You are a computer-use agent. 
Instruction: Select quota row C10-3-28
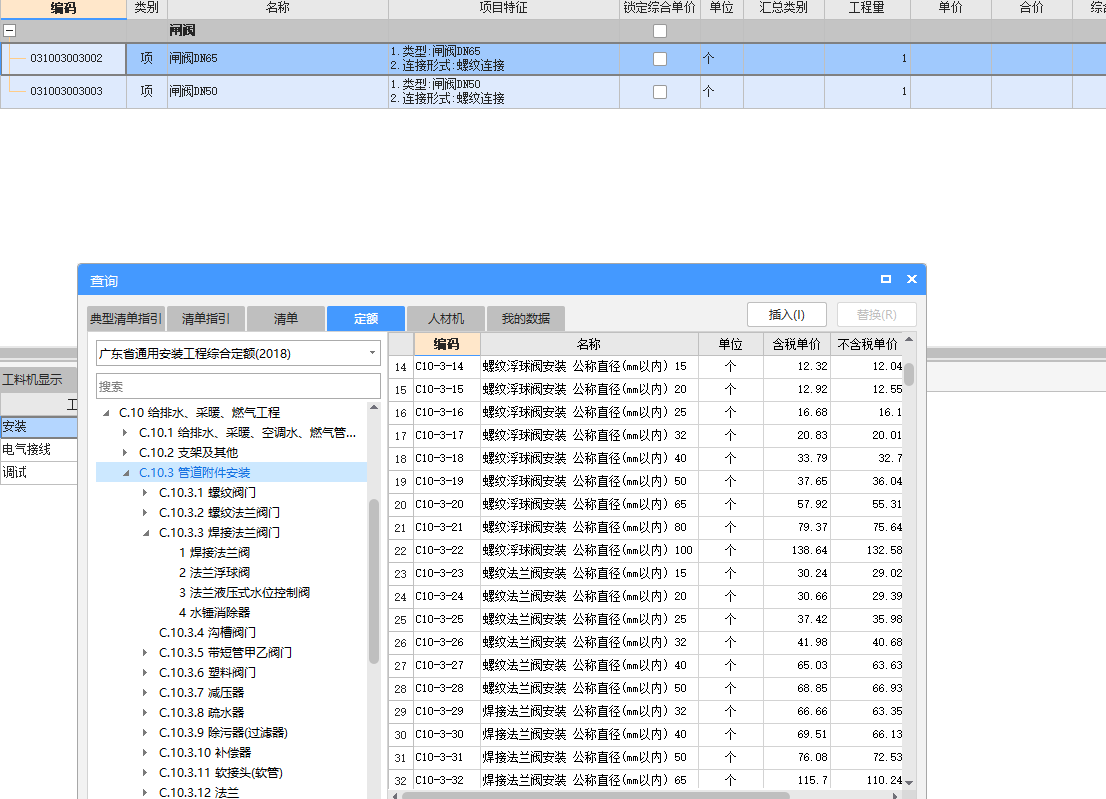645,688
